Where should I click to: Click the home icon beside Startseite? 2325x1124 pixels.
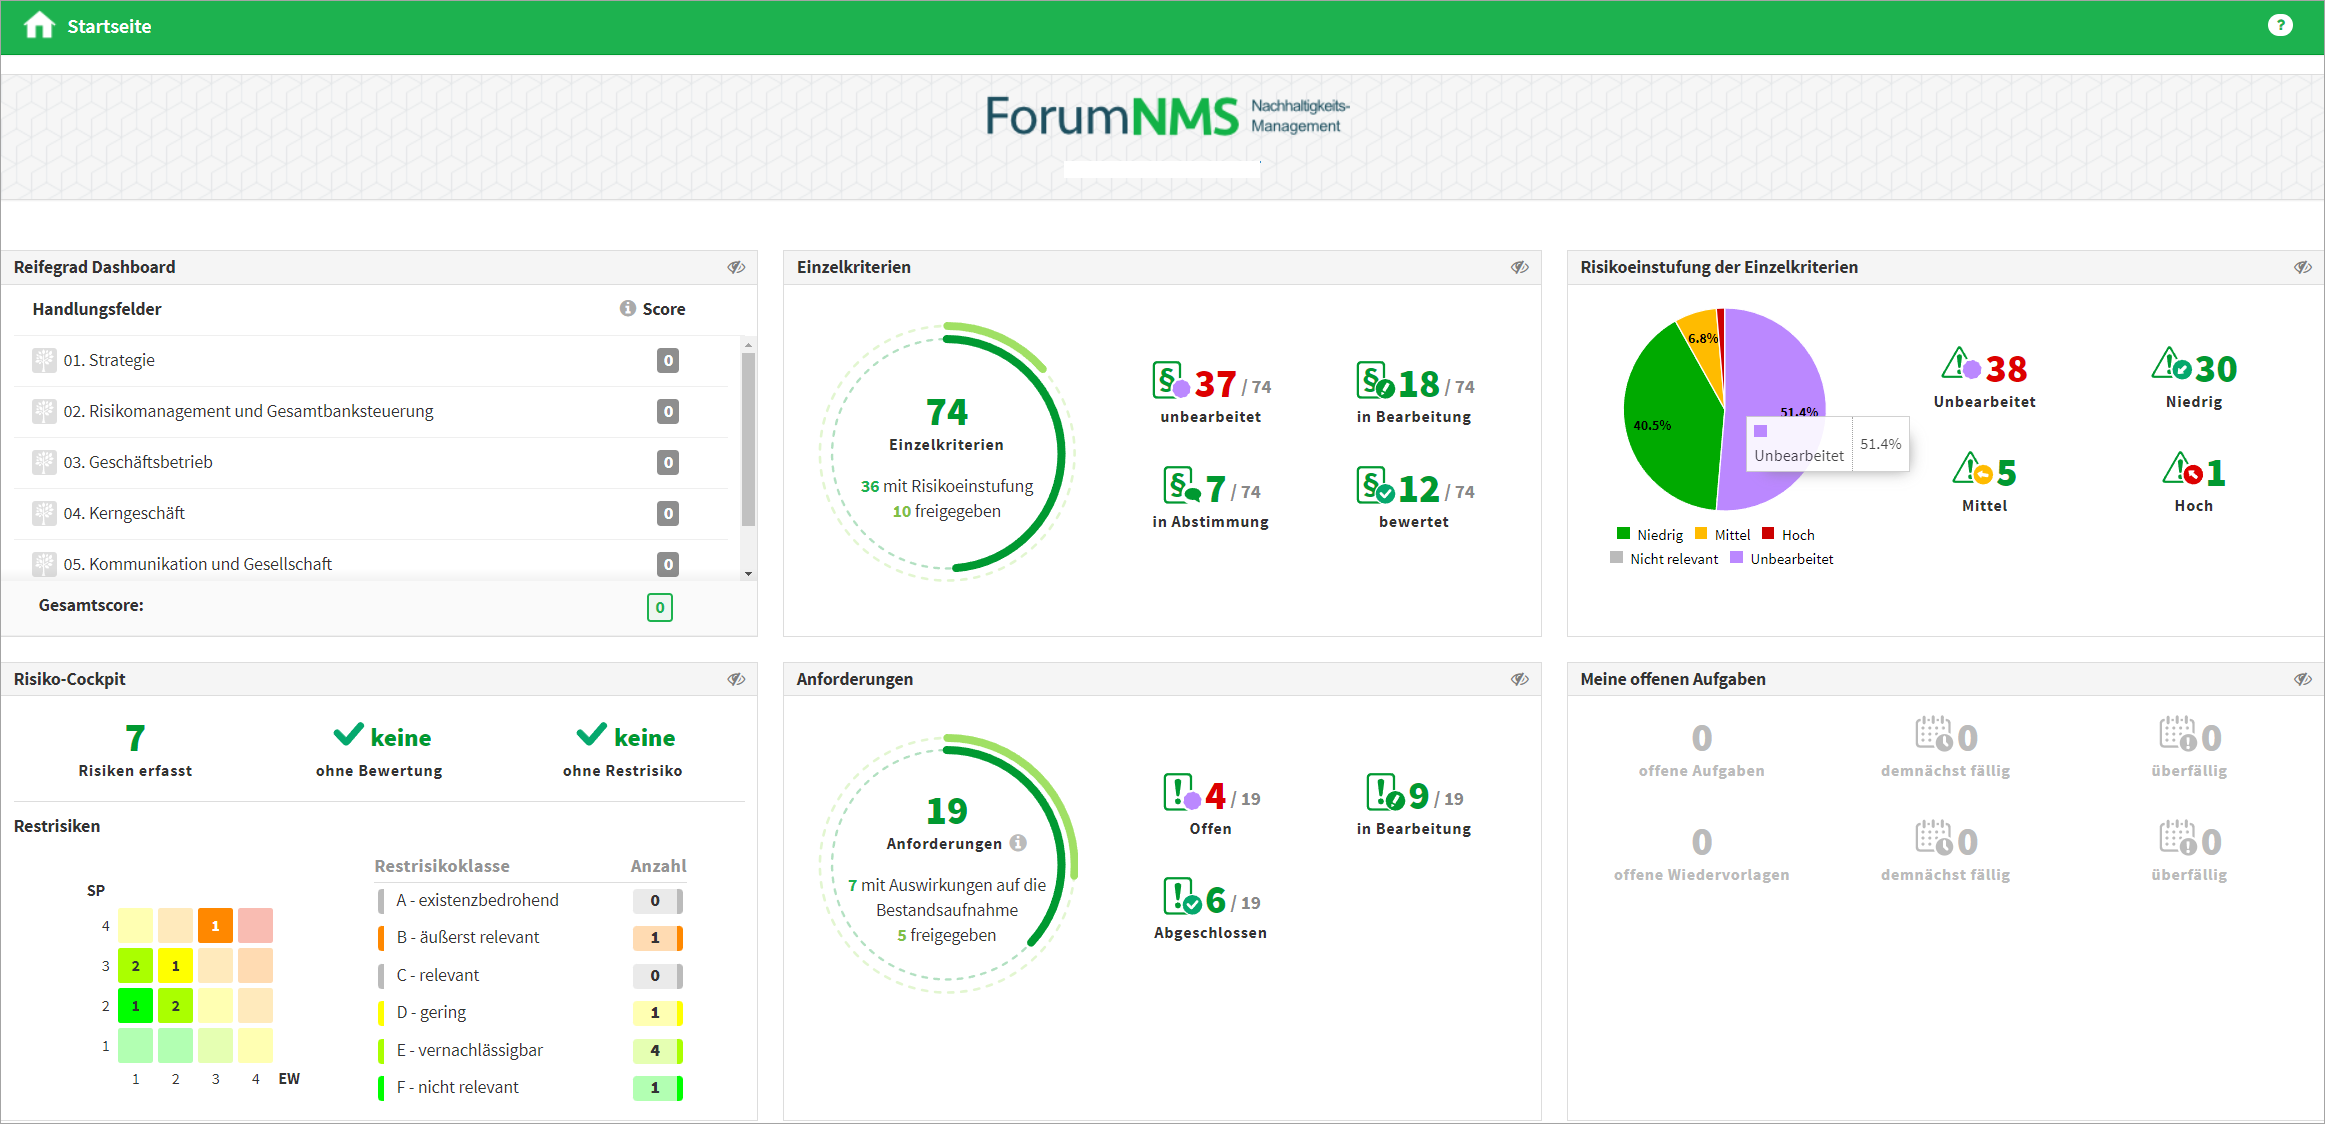pyautogui.click(x=39, y=25)
